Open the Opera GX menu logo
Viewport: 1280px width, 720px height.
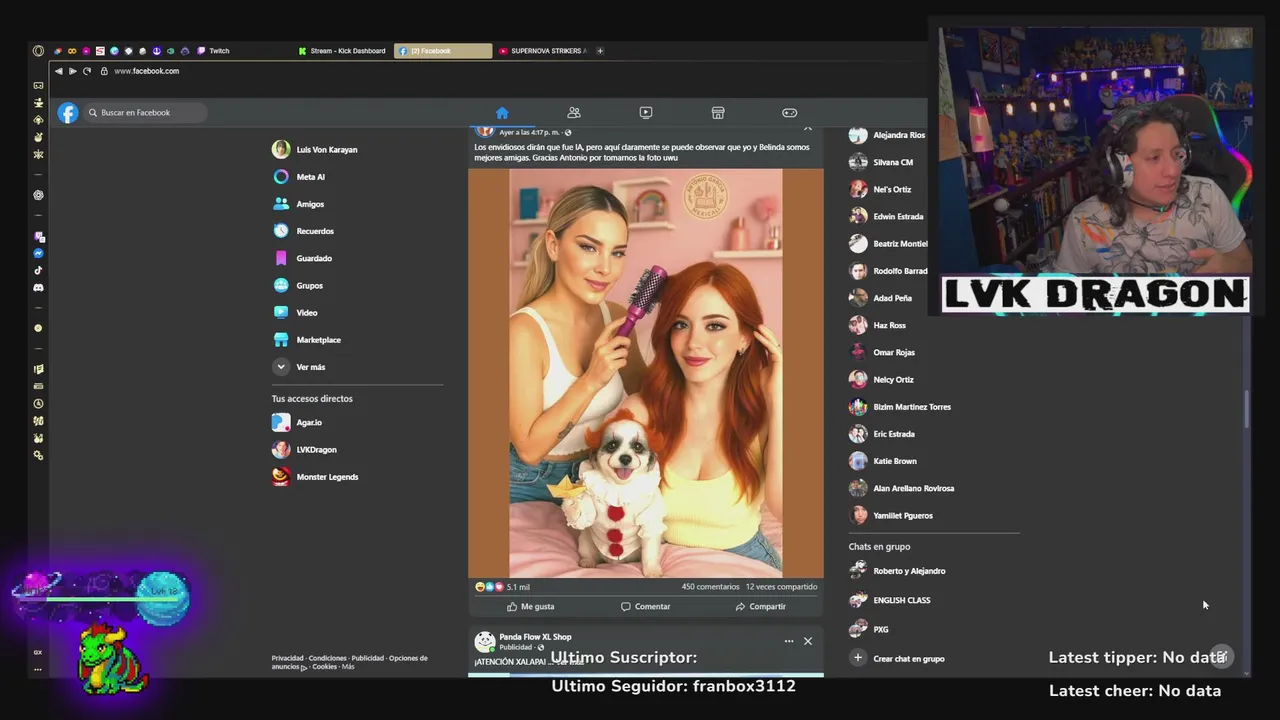(38, 51)
